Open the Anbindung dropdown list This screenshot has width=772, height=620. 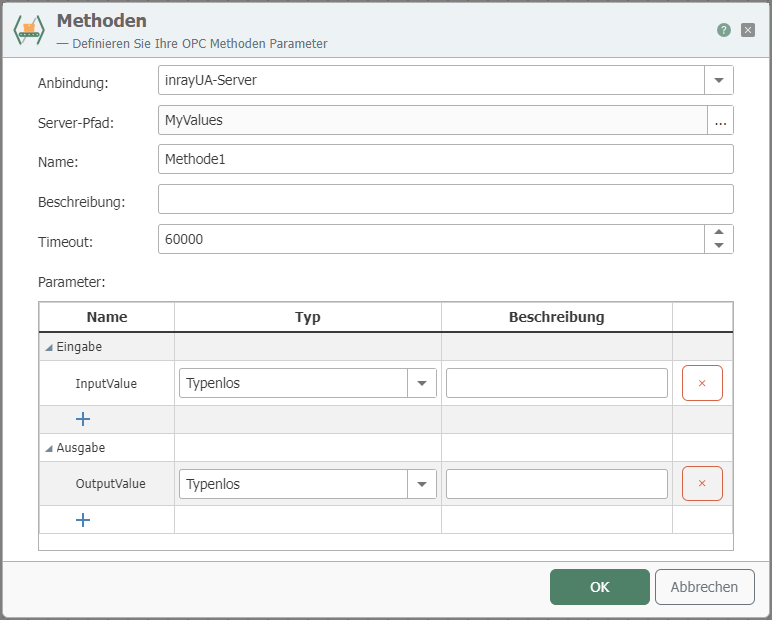tap(719, 80)
